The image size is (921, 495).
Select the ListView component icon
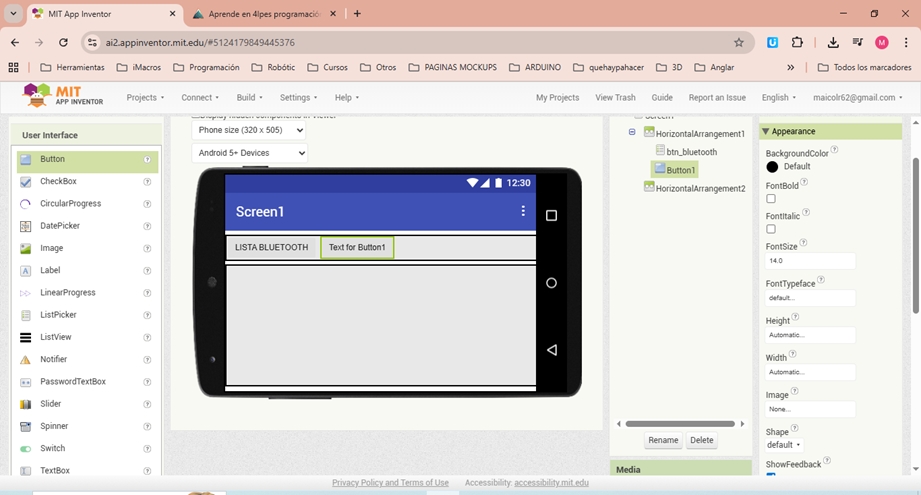click(x=26, y=337)
